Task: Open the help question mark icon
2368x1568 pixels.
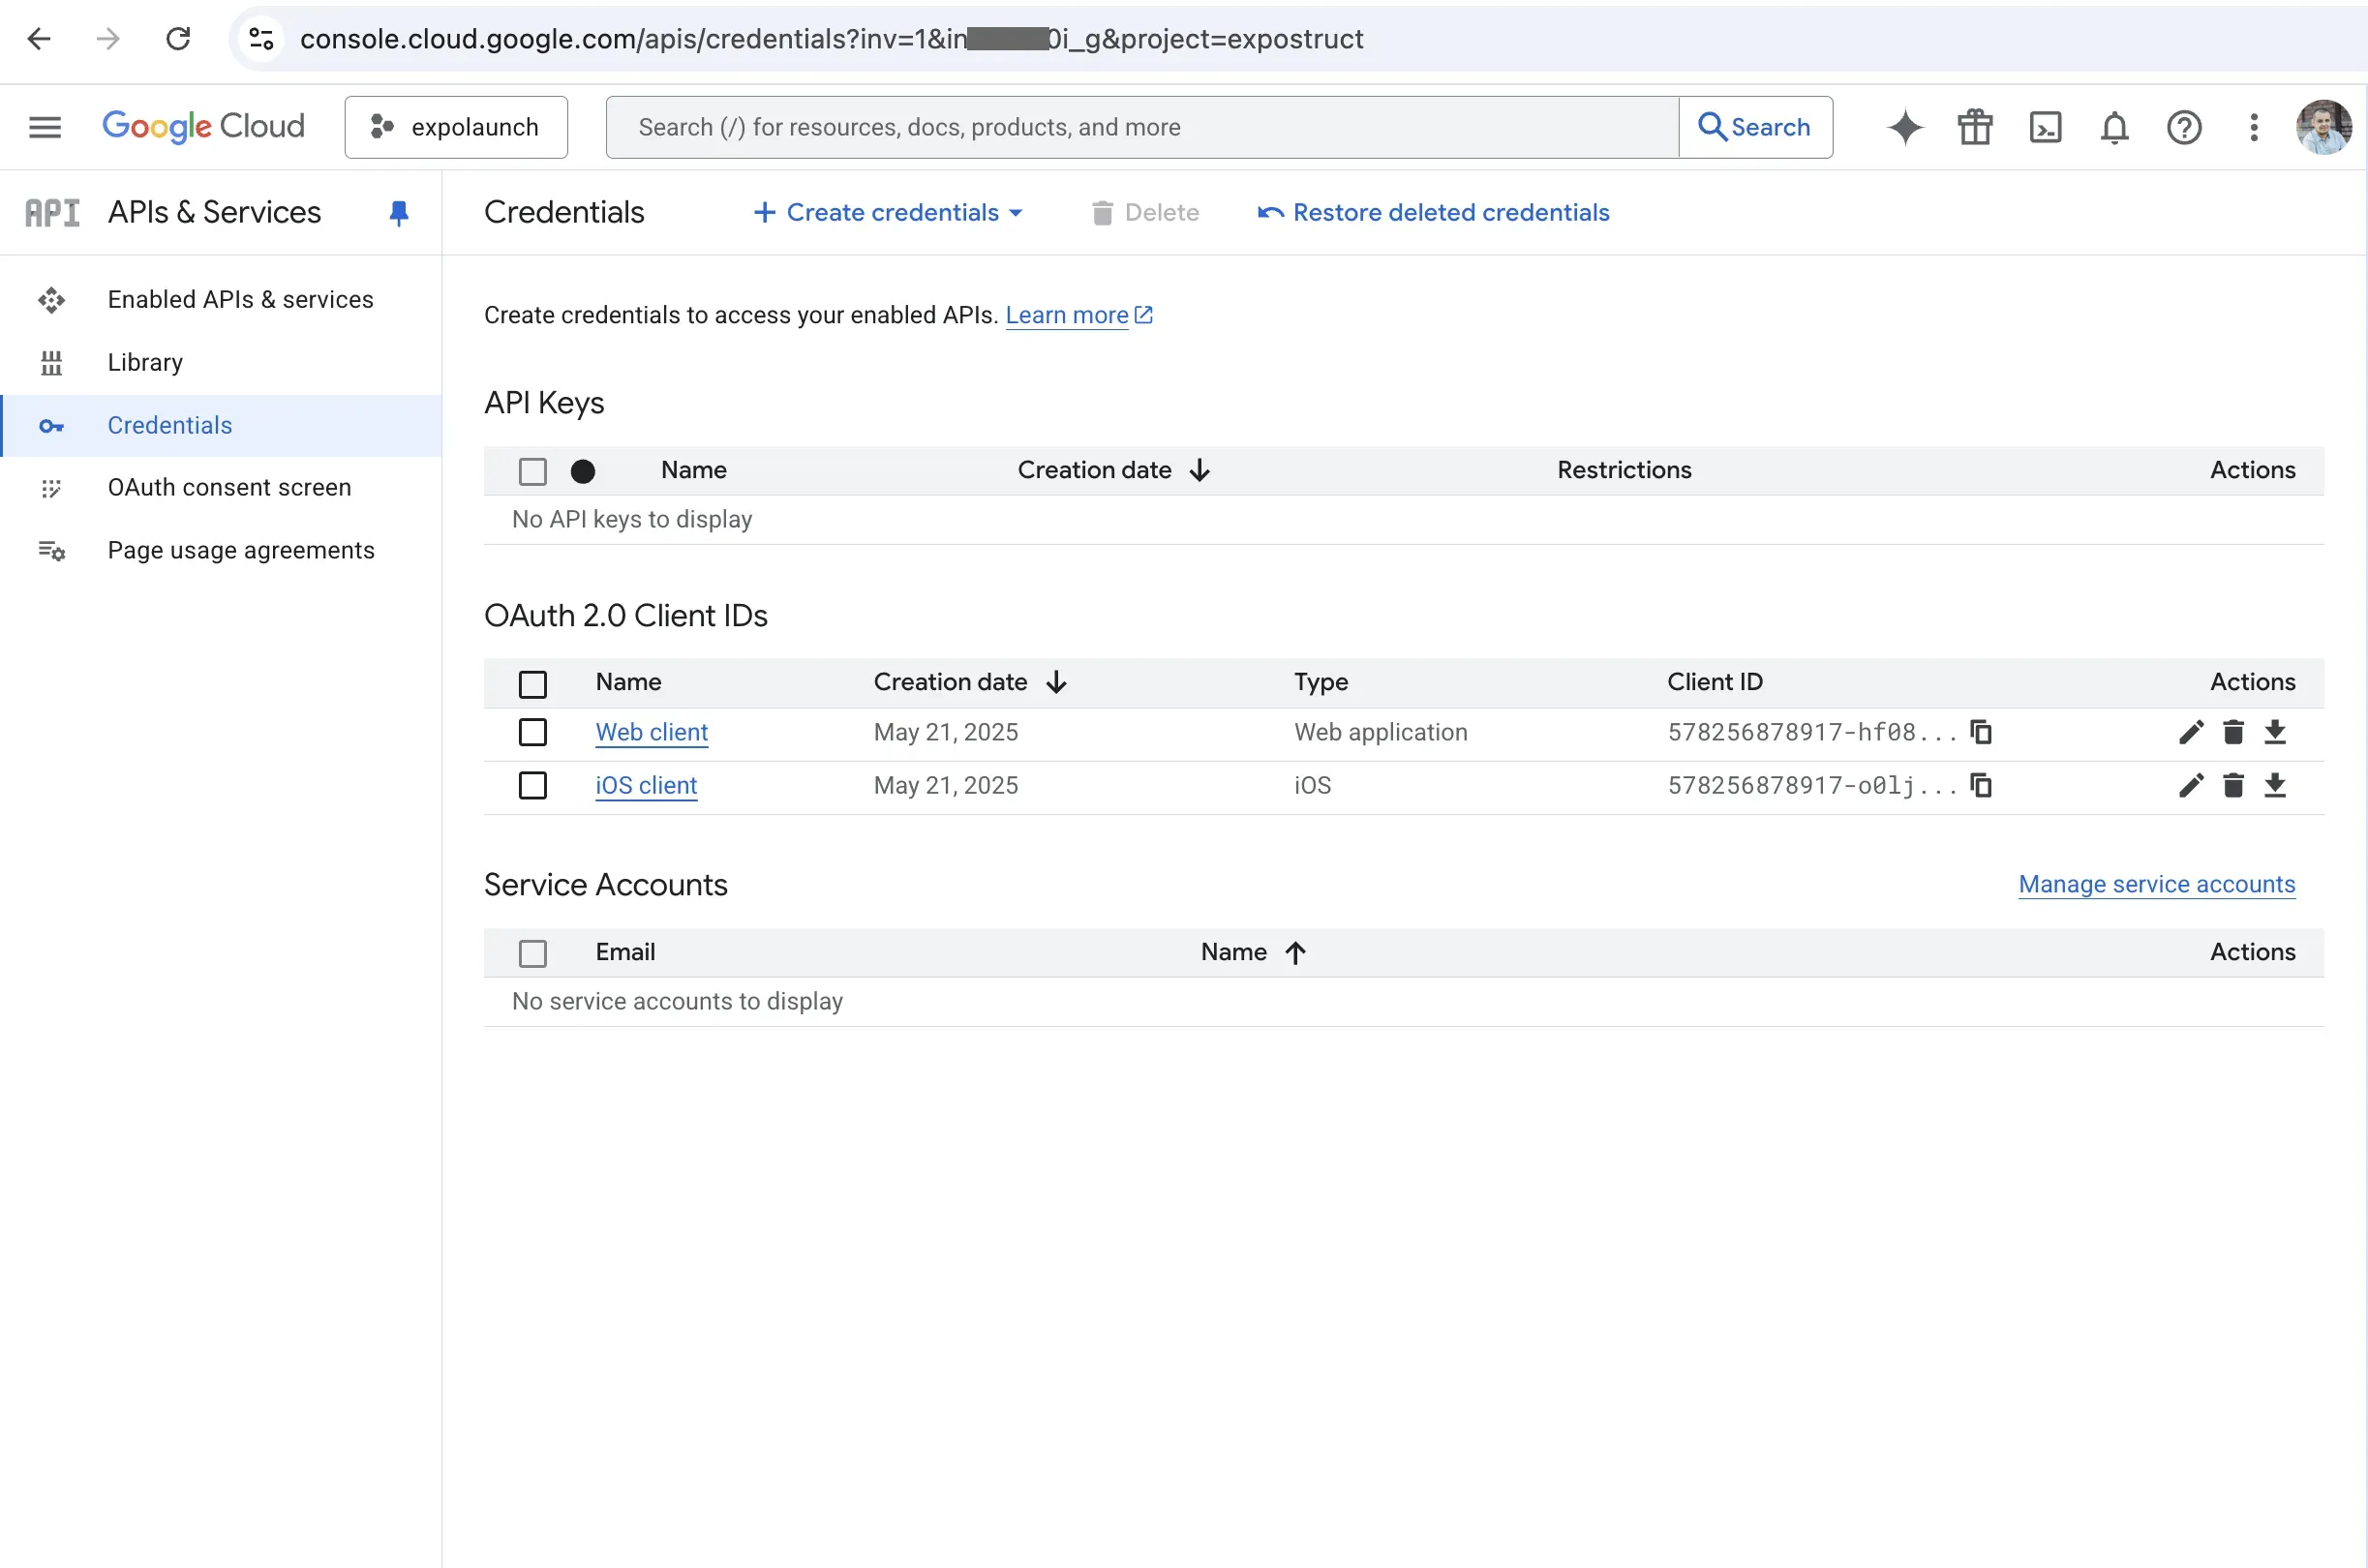Action: (x=2184, y=128)
